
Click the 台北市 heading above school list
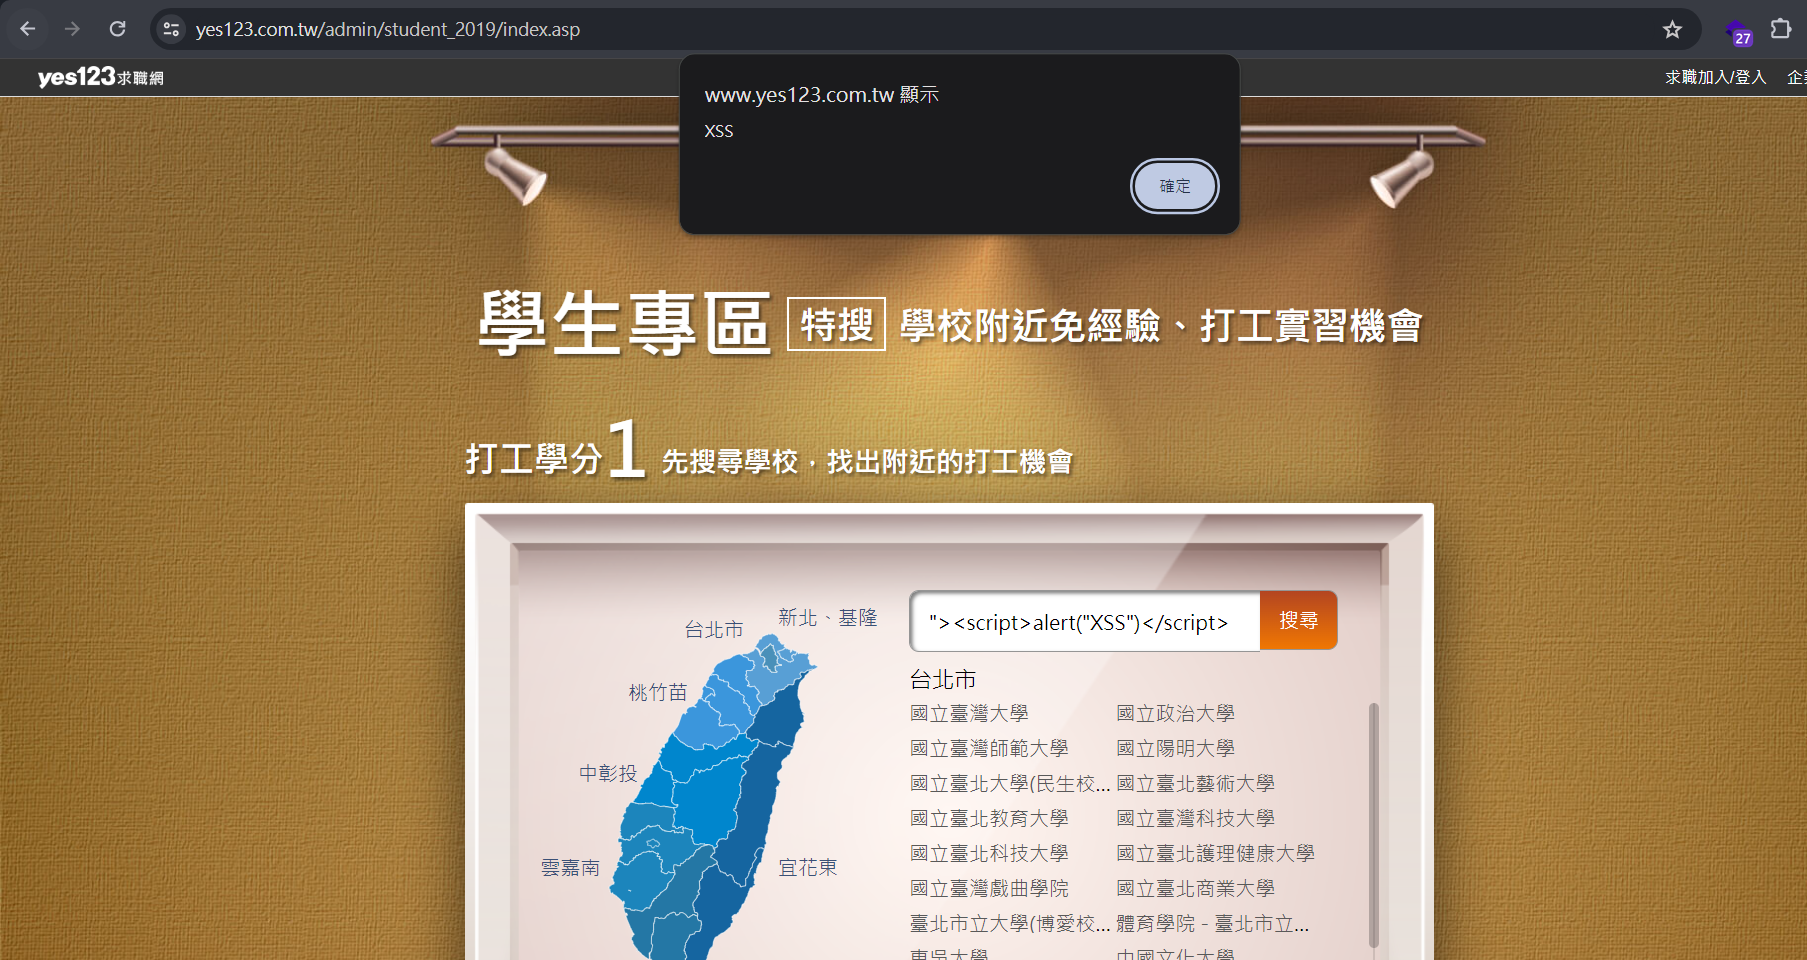click(x=943, y=679)
